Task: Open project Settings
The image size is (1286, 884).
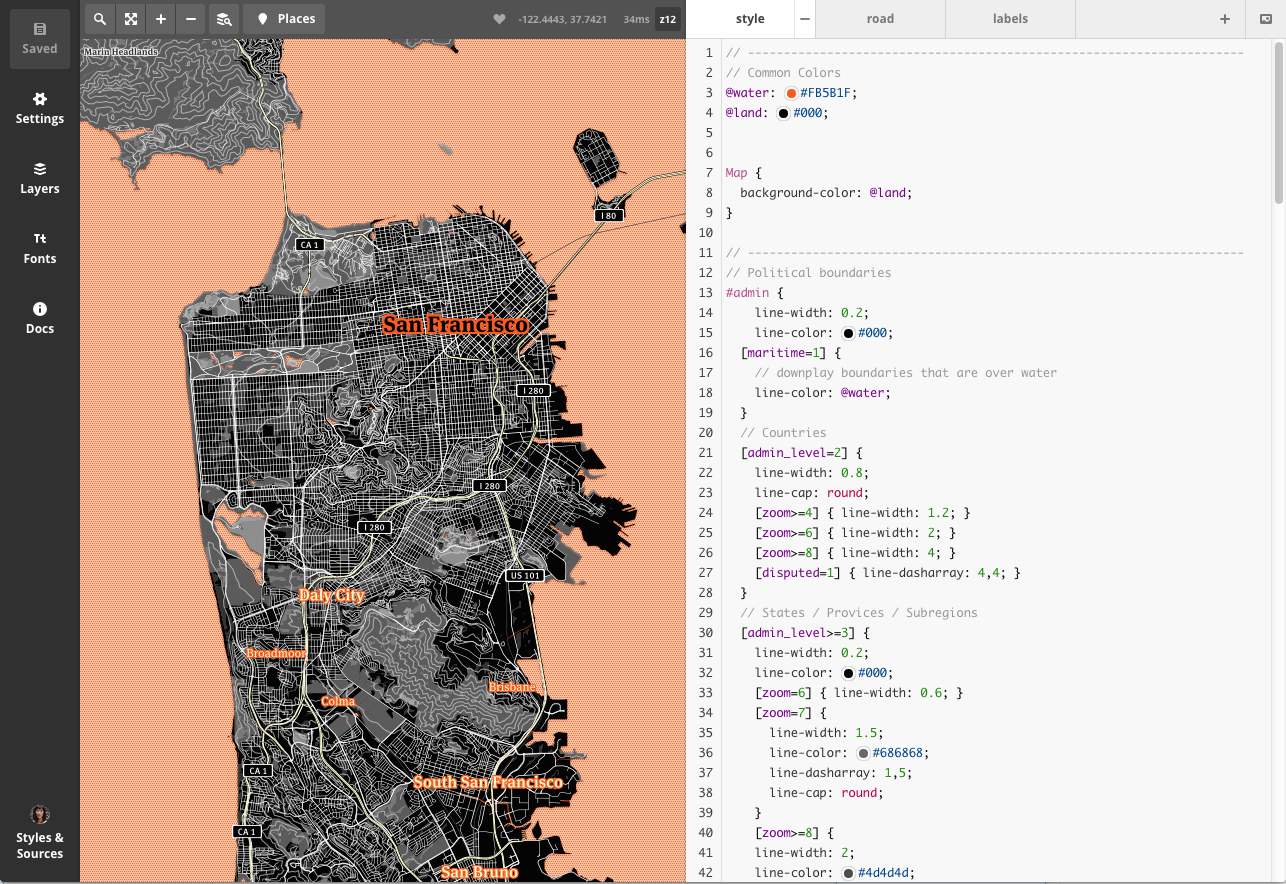Action: [x=40, y=108]
